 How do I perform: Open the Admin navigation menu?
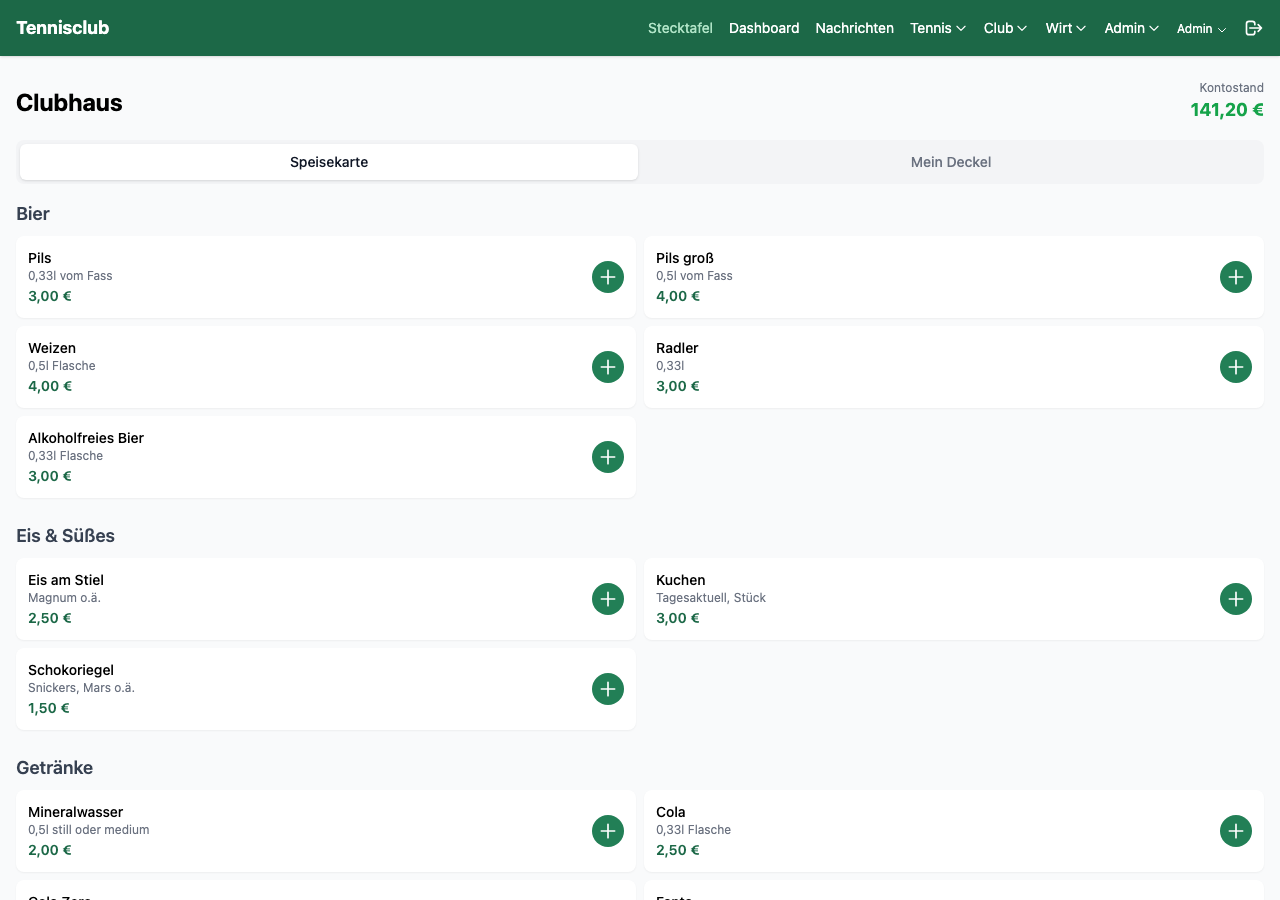pos(1131,28)
